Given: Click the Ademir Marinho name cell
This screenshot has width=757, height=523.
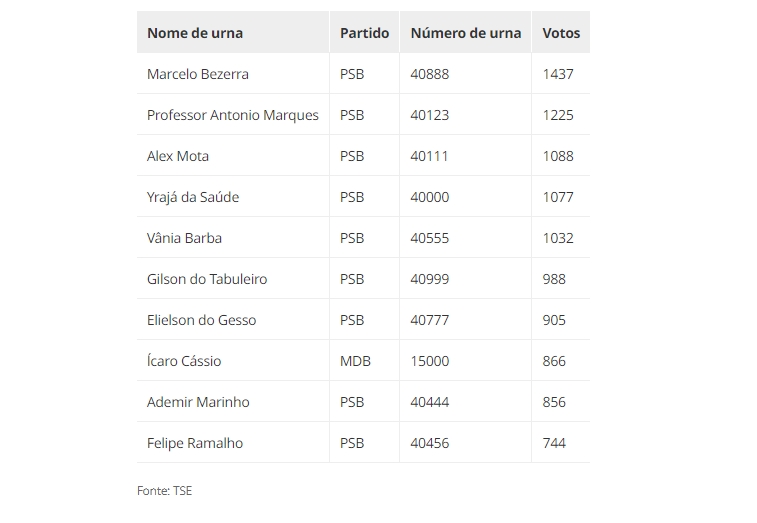Looking at the screenshot, I should (233, 402).
